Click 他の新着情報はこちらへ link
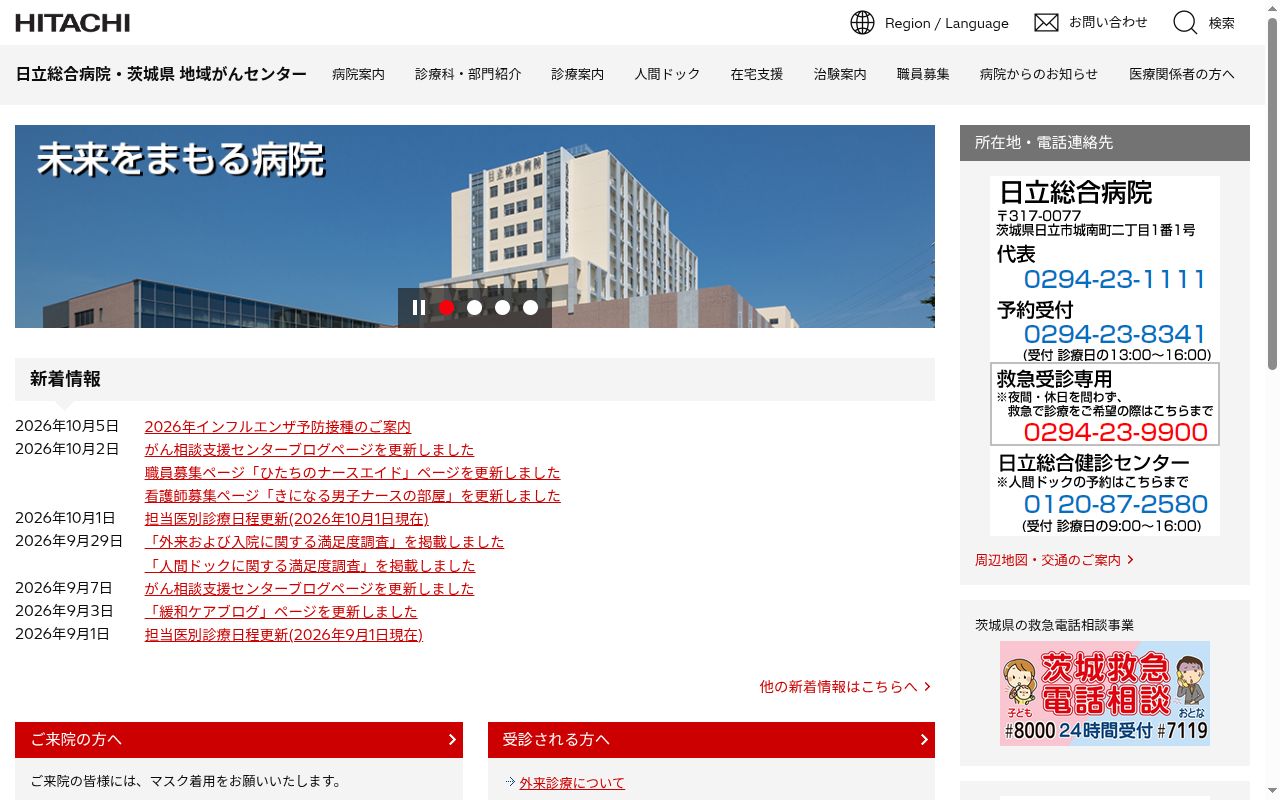 pos(845,687)
